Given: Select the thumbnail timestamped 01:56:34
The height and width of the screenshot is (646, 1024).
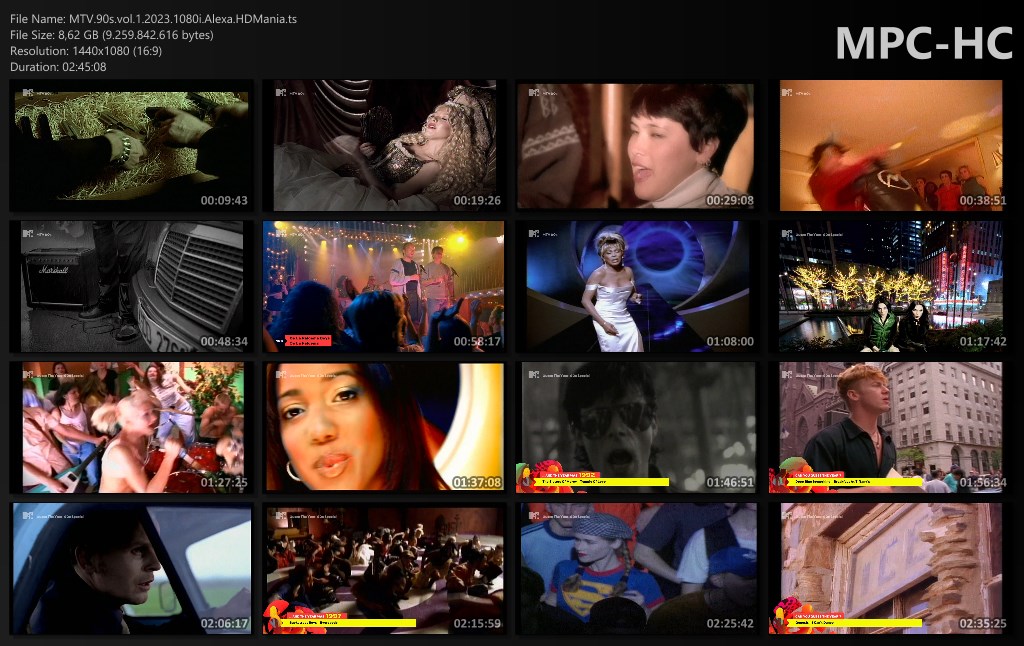Looking at the screenshot, I should pos(890,428).
